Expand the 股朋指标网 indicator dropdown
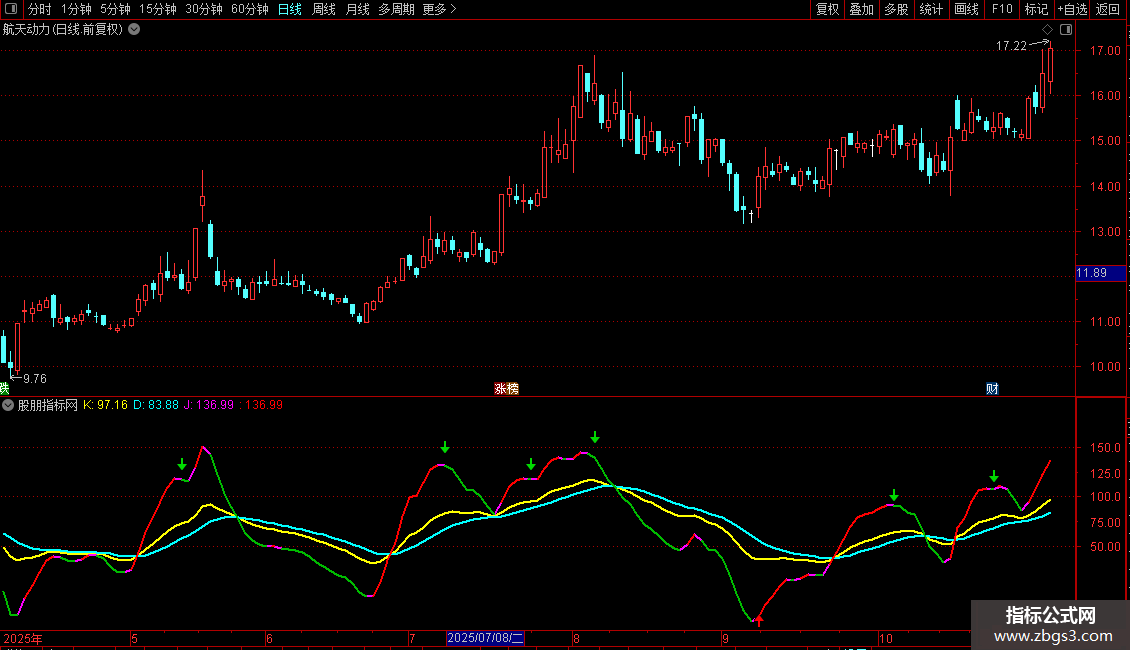This screenshot has width=1130, height=650. [x=9, y=405]
